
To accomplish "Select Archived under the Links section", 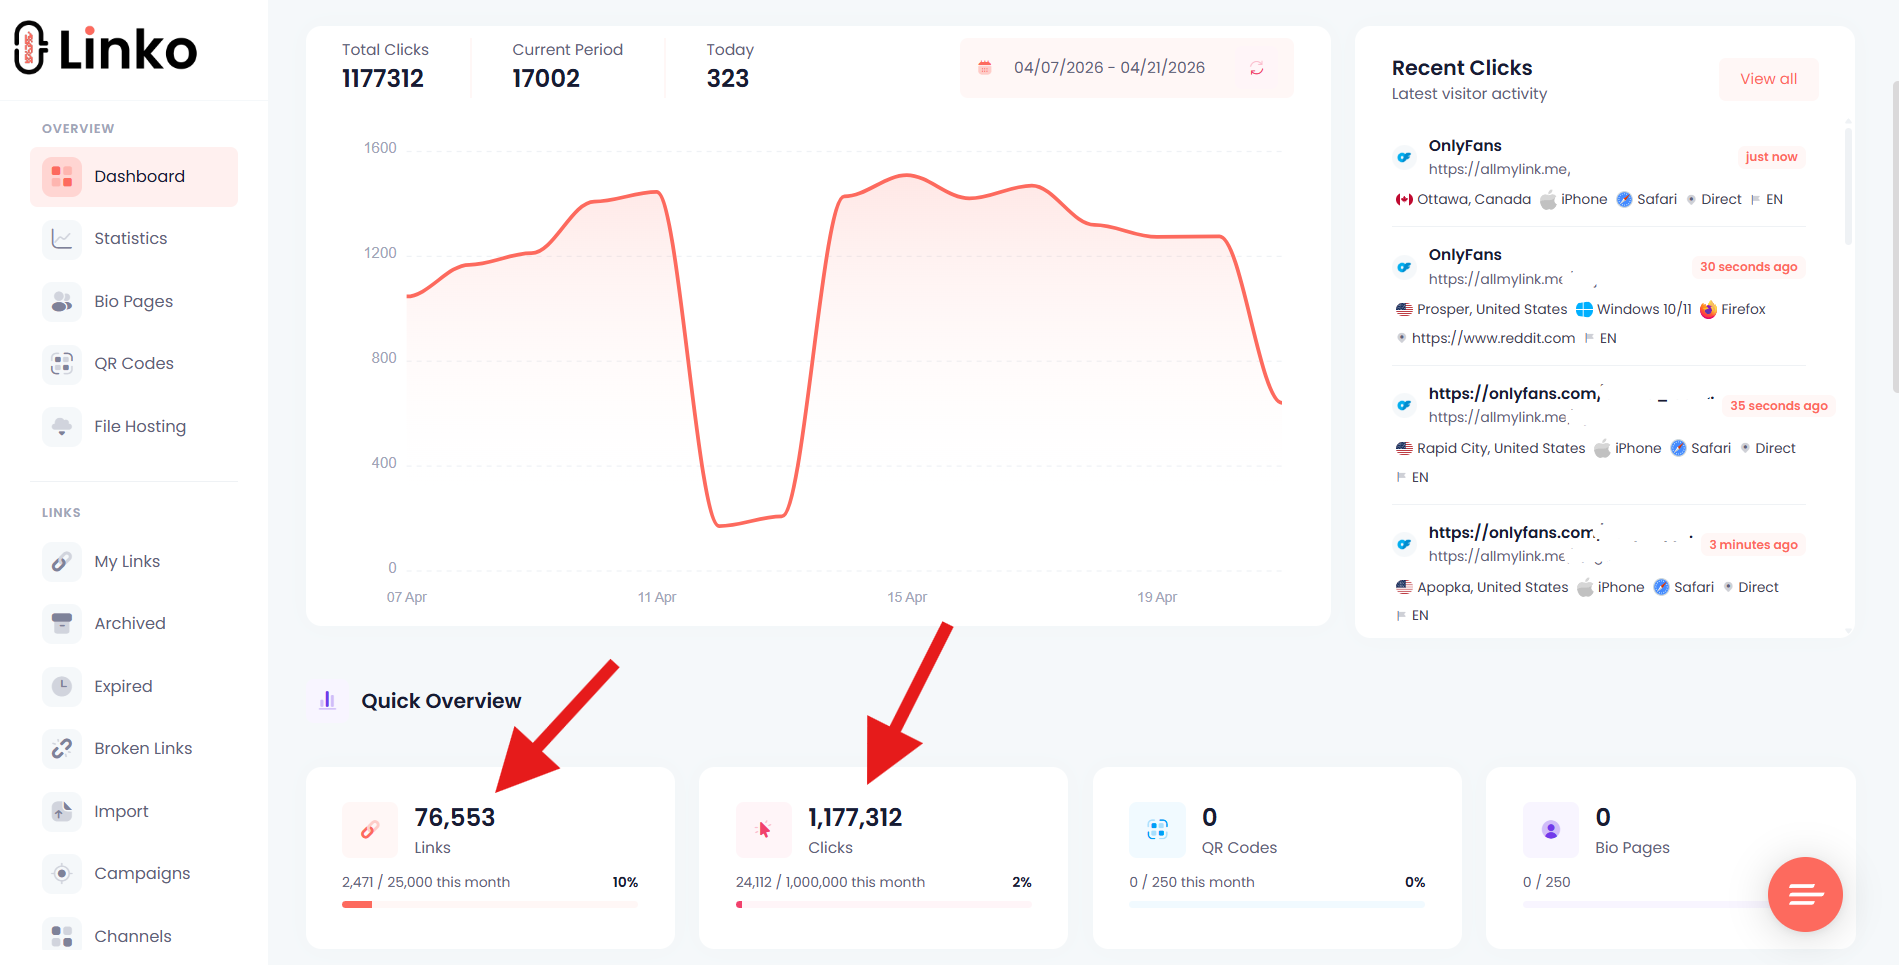I will pos(129,623).
